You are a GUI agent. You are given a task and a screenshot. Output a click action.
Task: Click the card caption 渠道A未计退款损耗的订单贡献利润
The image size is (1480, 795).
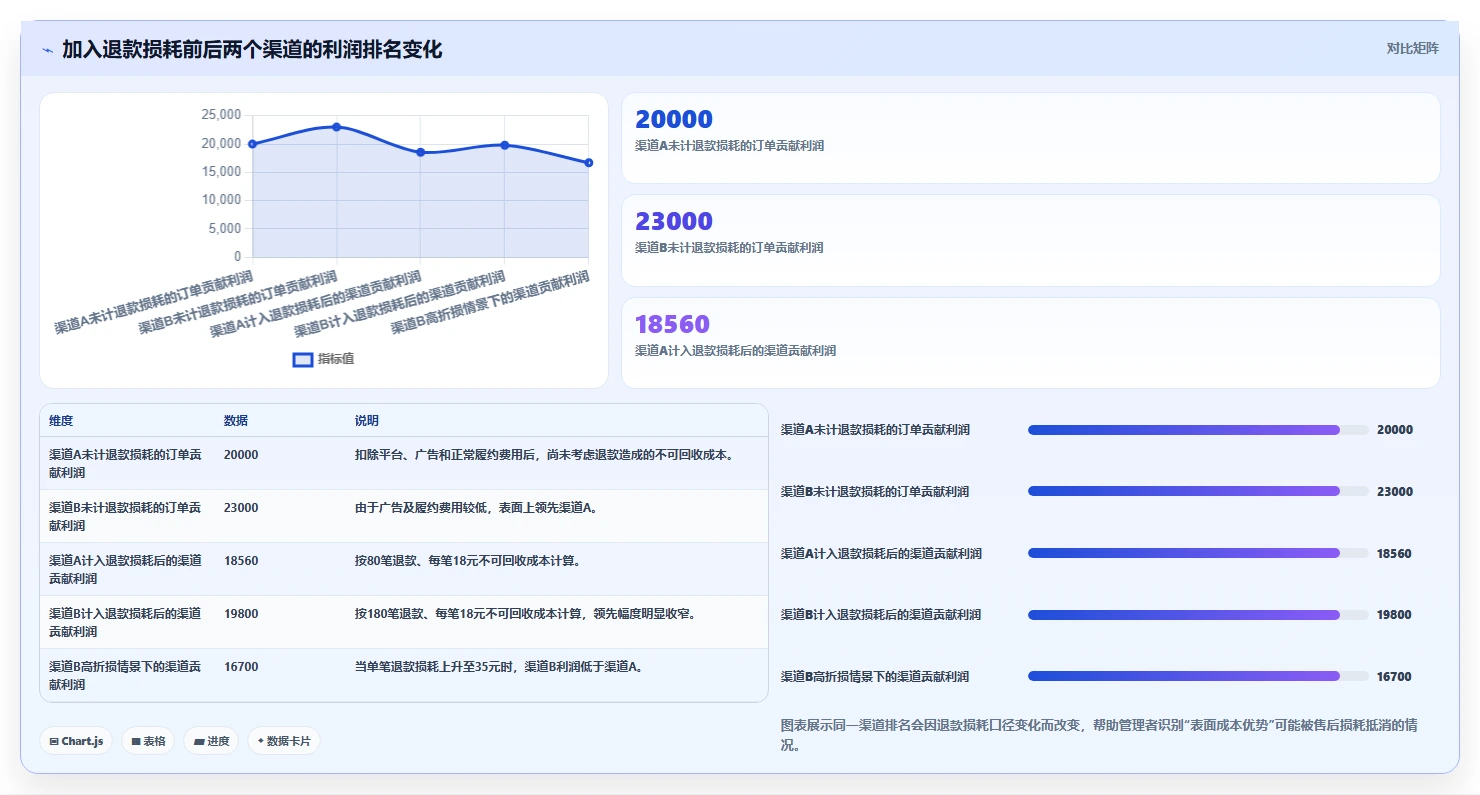click(729, 146)
